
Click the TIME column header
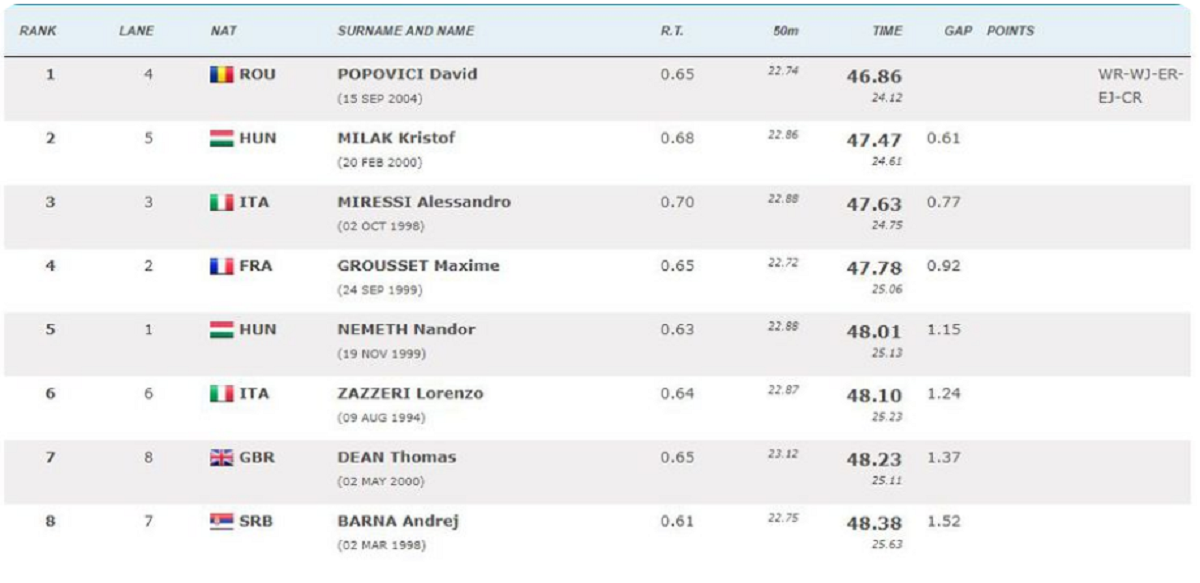click(x=887, y=31)
